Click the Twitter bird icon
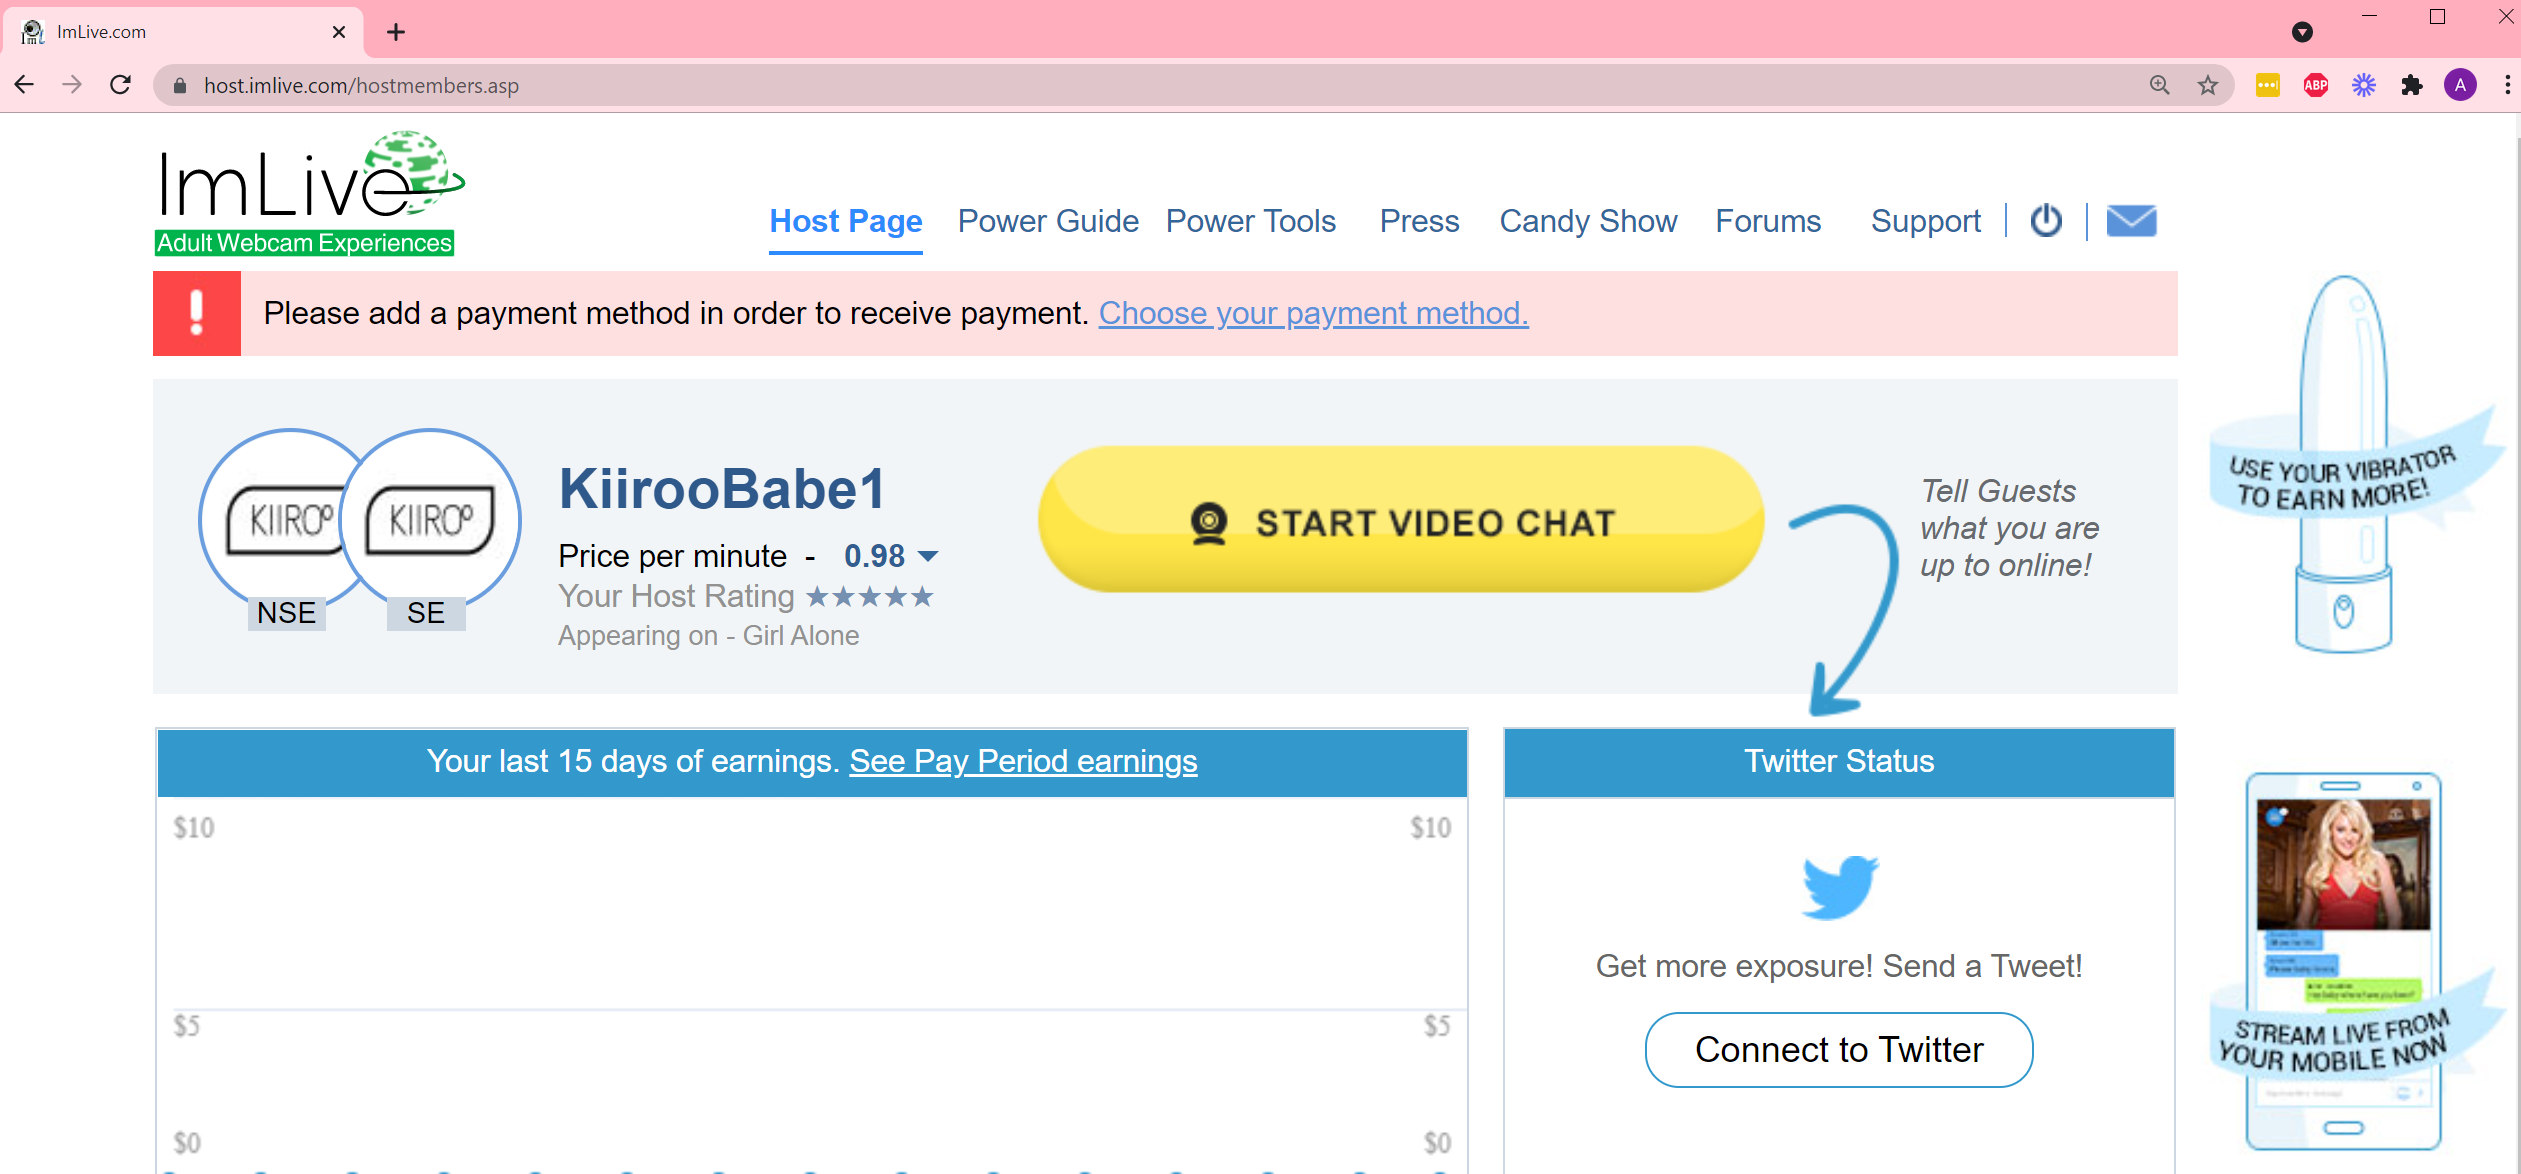Image resolution: width=2521 pixels, height=1174 pixels. (1839, 886)
